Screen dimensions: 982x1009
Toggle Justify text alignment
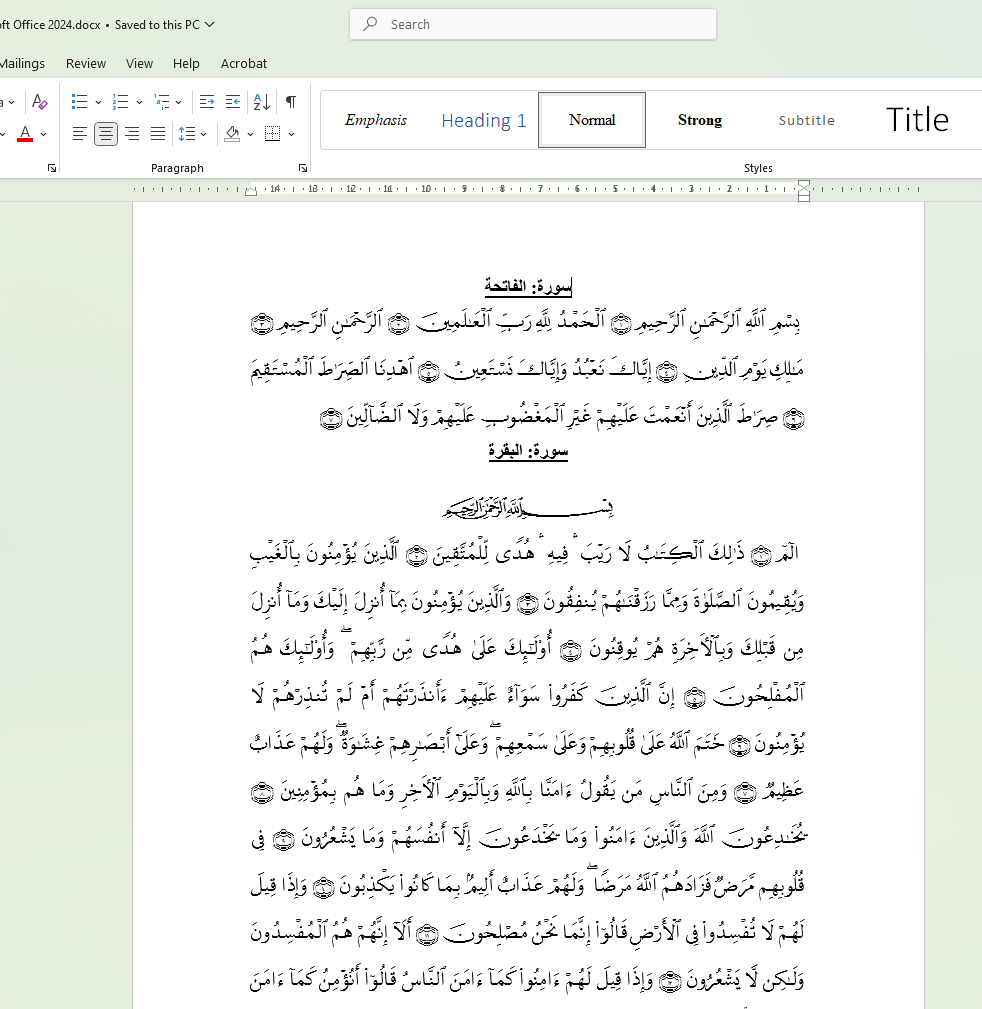[158, 134]
